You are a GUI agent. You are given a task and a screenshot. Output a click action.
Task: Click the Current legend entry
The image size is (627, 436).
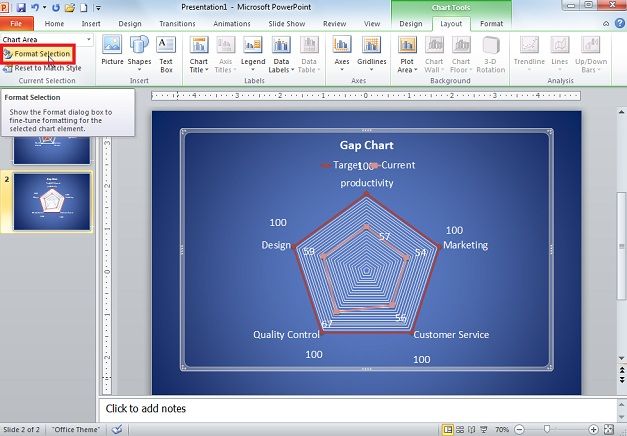pyautogui.click(x=394, y=165)
